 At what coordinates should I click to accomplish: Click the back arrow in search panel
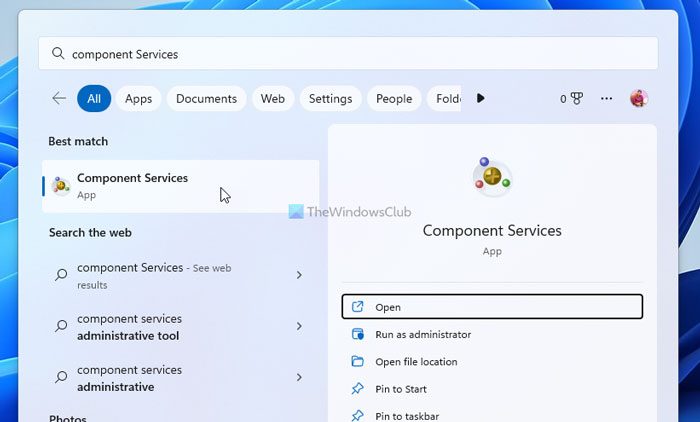click(x=59, y=98)
